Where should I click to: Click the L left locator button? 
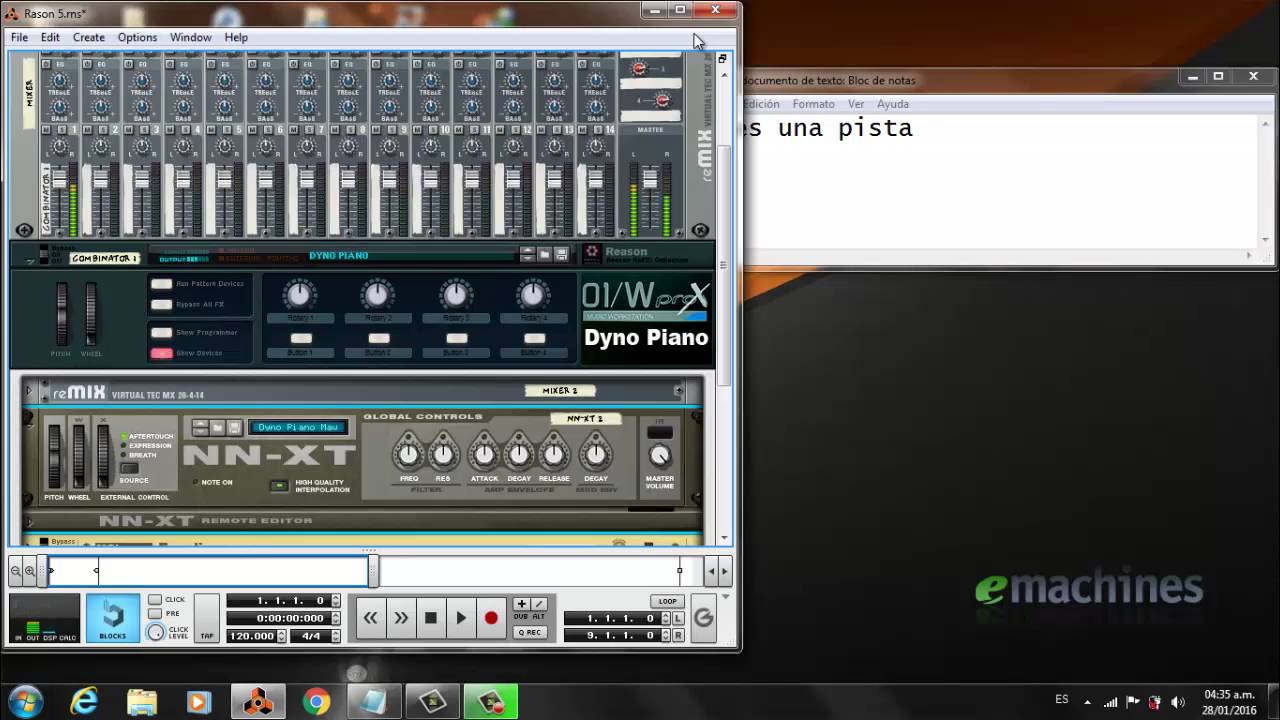pos(678,619)
